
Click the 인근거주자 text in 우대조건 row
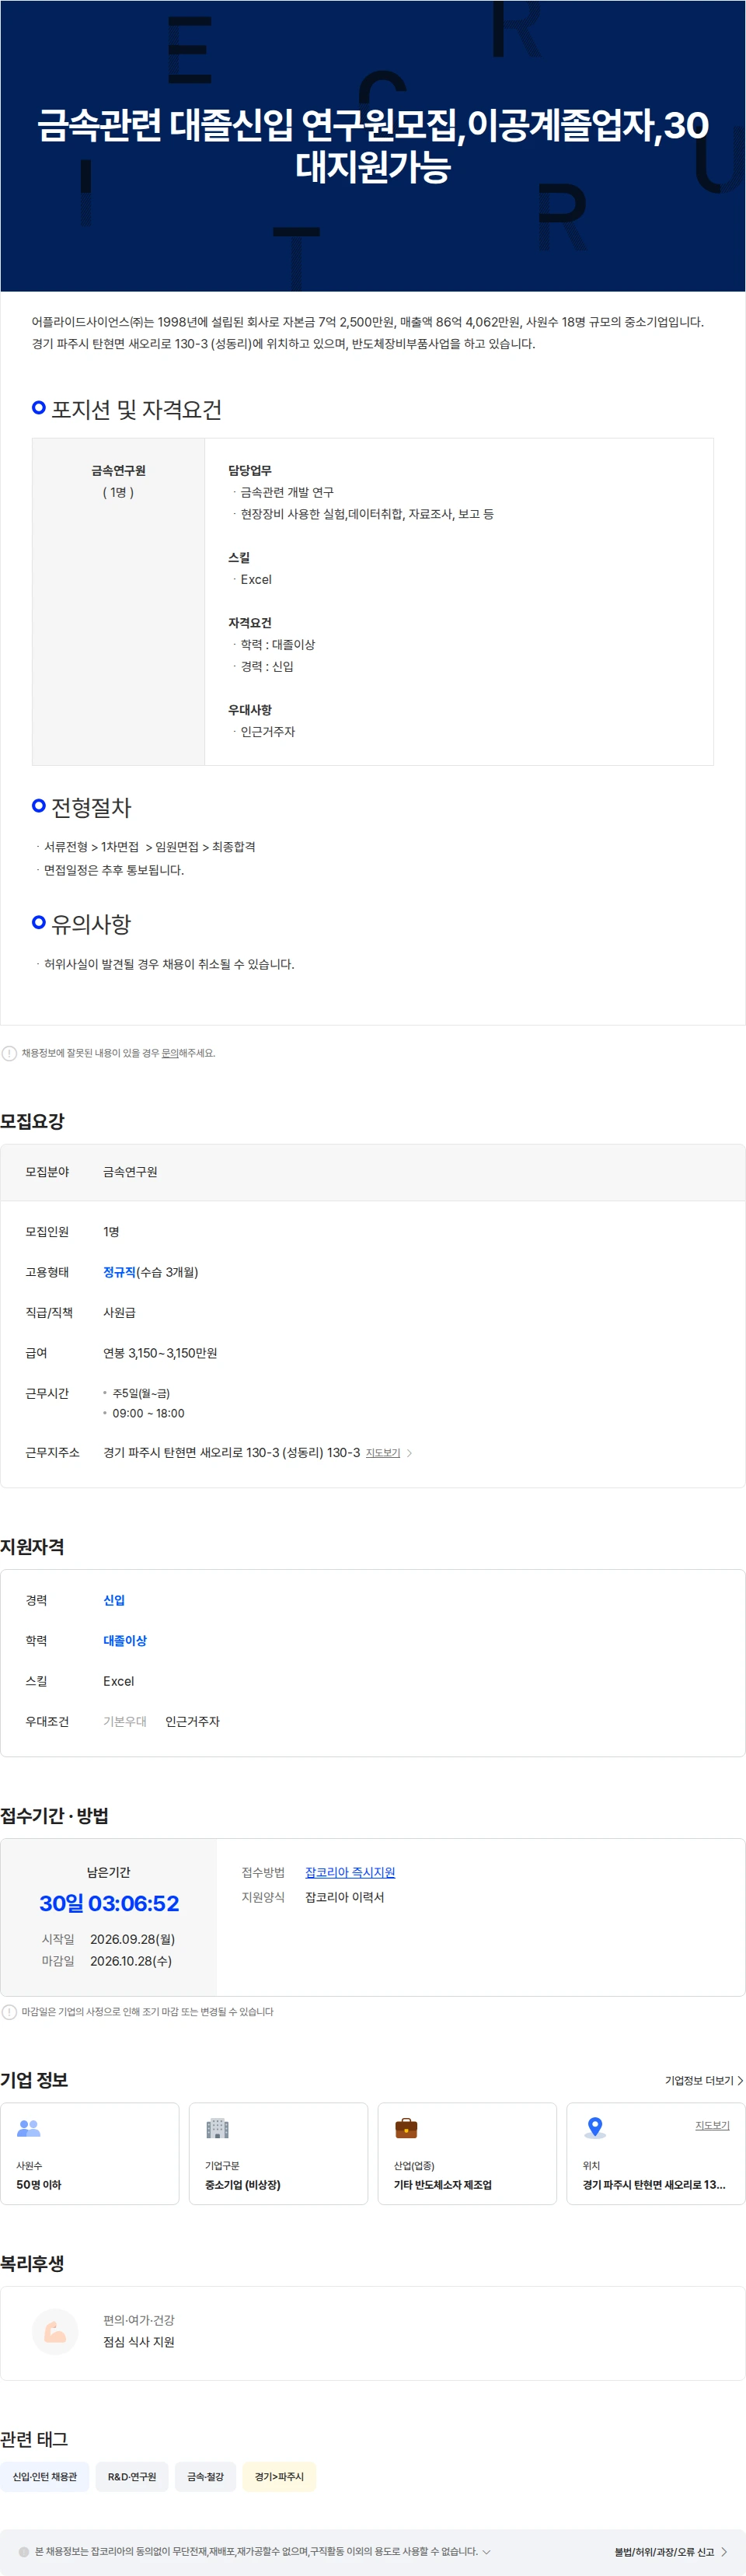192,1721
